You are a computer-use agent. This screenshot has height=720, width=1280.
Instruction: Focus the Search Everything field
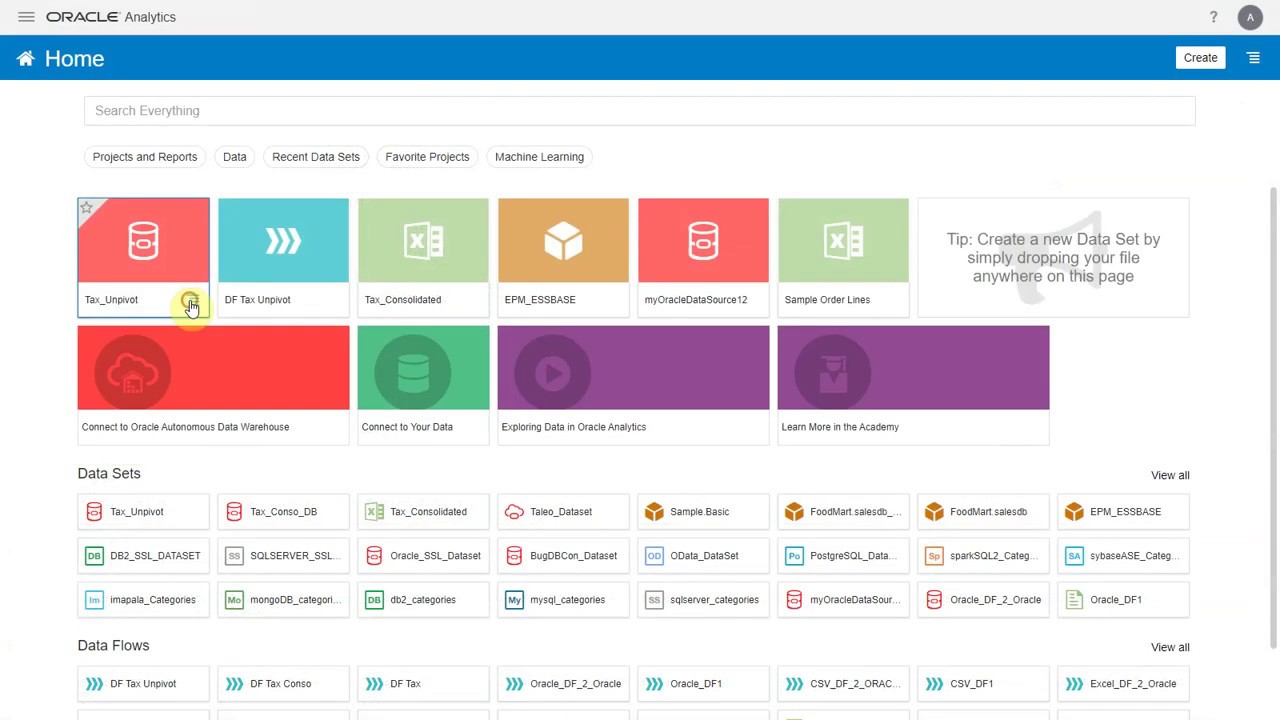click(639, 111)
